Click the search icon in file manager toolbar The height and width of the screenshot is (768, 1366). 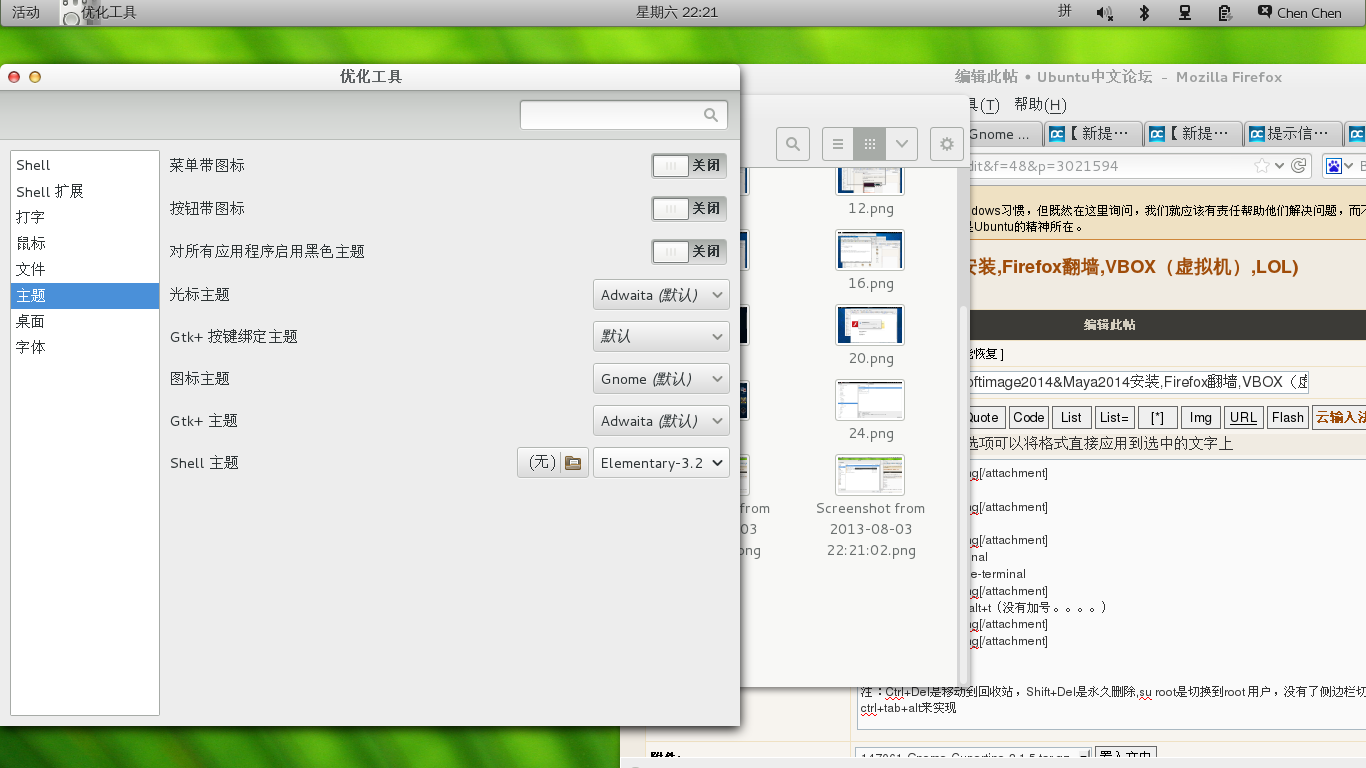pyautogui.click(x=793, y=144)
